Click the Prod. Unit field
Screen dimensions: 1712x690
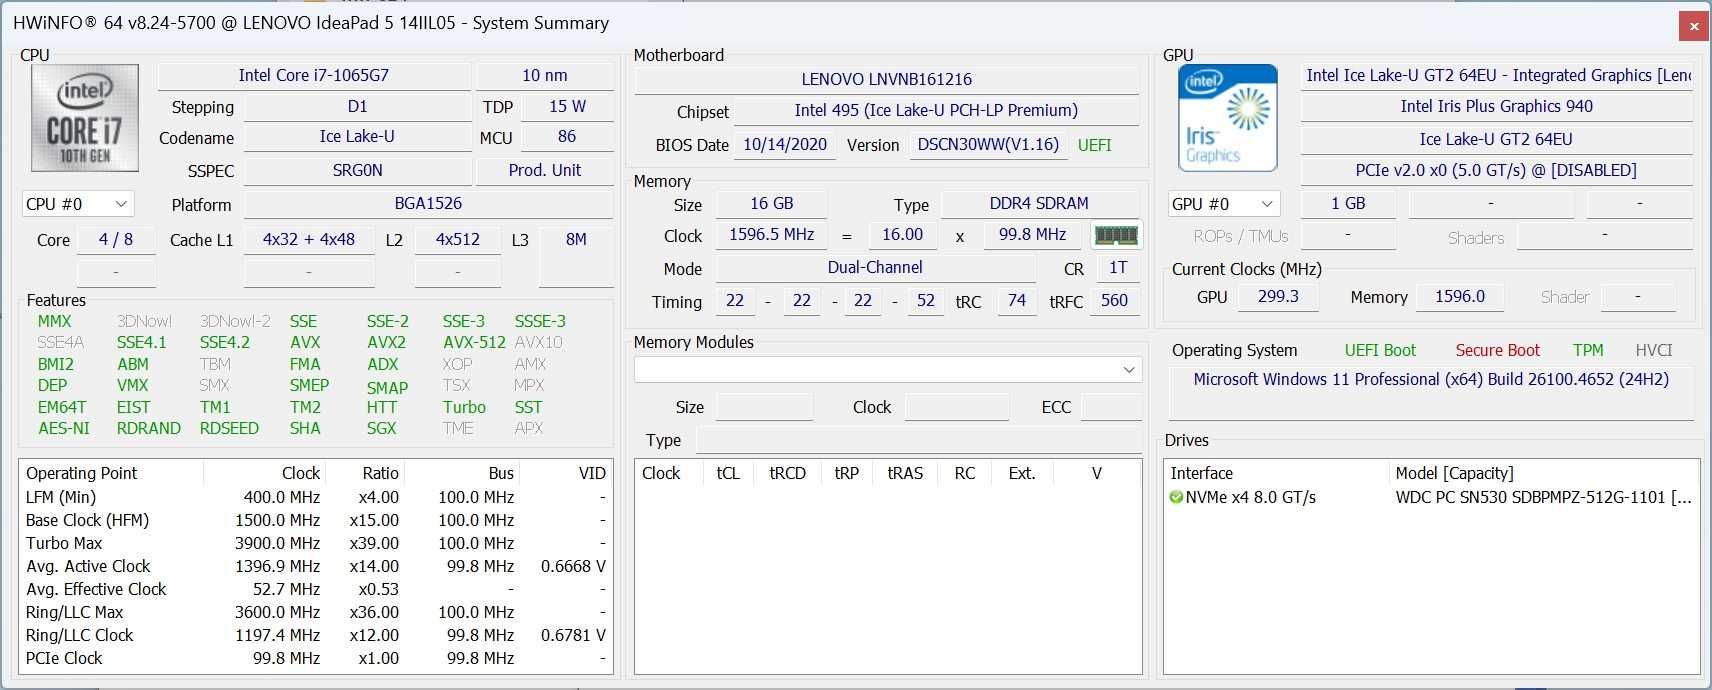coord(545,170)
